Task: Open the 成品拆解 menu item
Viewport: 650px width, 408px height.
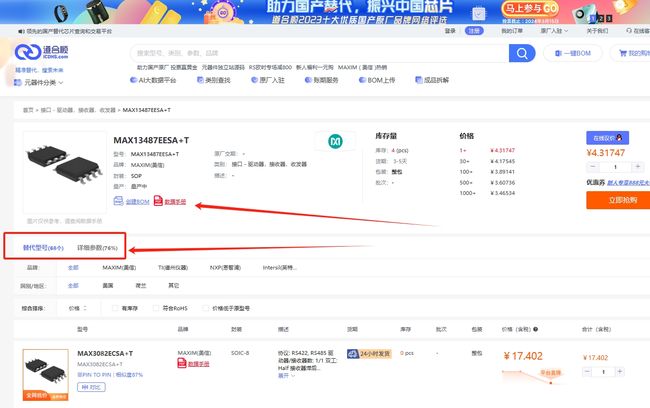Action: (x=432, y=80)
